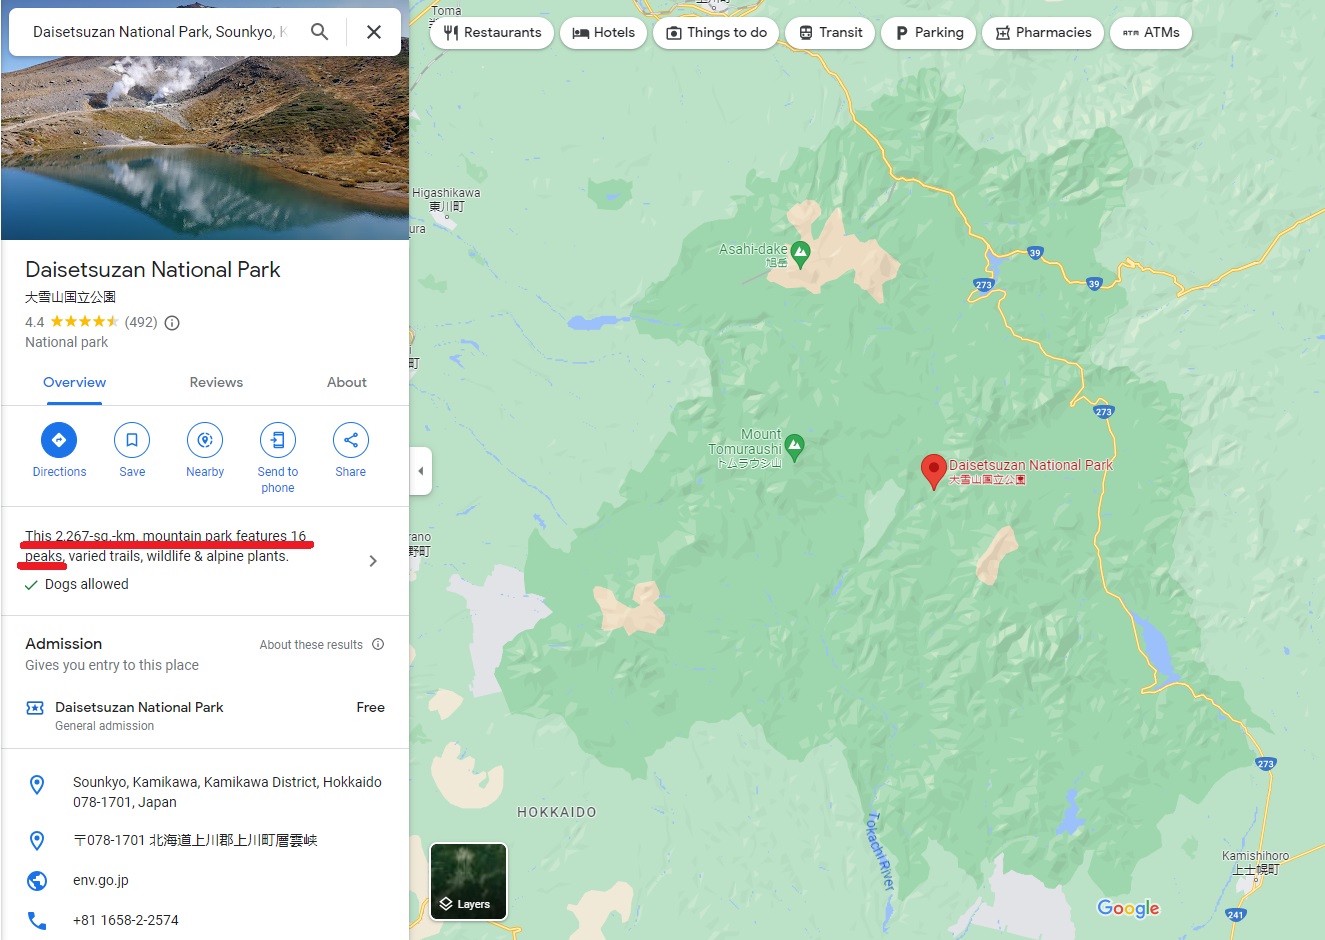The height and width of the screenshot is (940, 1325).
Task: Click the route 241 highway shield
Action: click(x=1236, y=914)
